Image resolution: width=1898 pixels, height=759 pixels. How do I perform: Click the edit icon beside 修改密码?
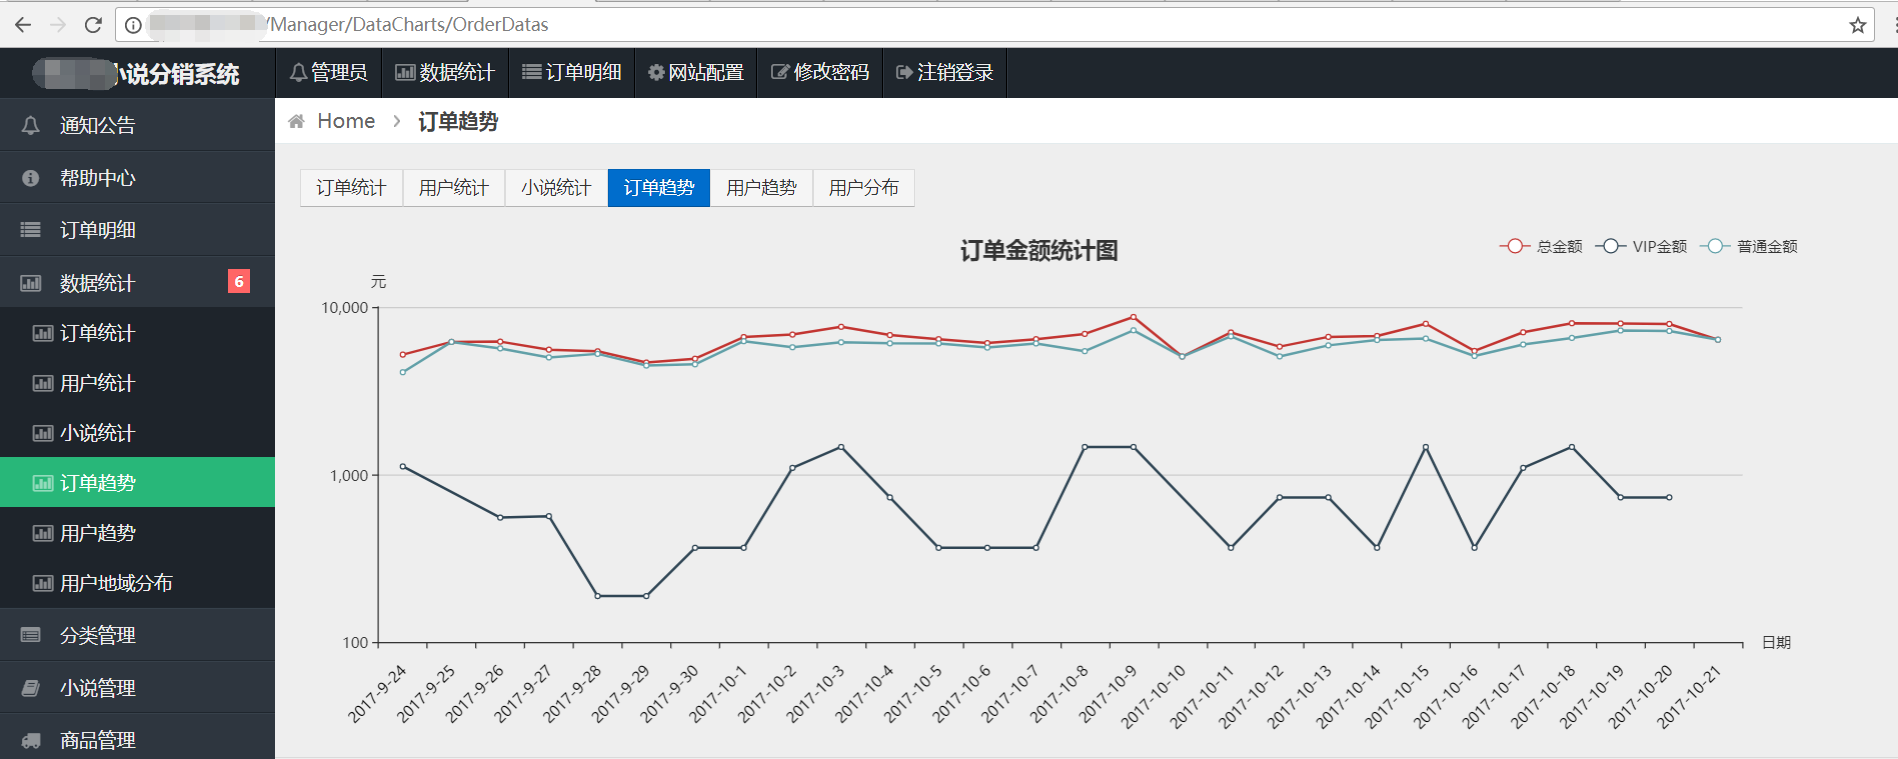click(x=780, y=72)
